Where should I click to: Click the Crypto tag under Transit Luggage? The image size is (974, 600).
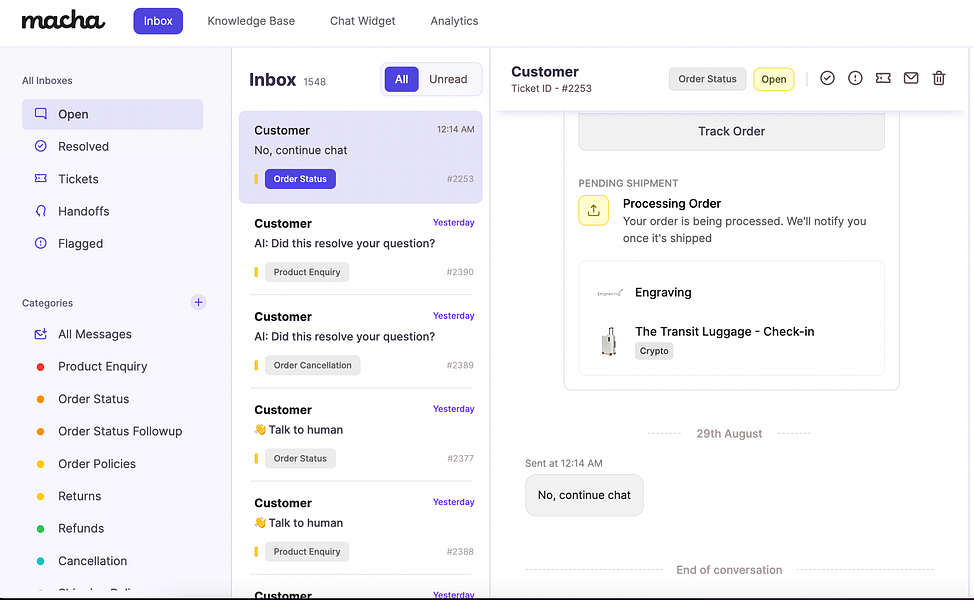coord(653,351)
